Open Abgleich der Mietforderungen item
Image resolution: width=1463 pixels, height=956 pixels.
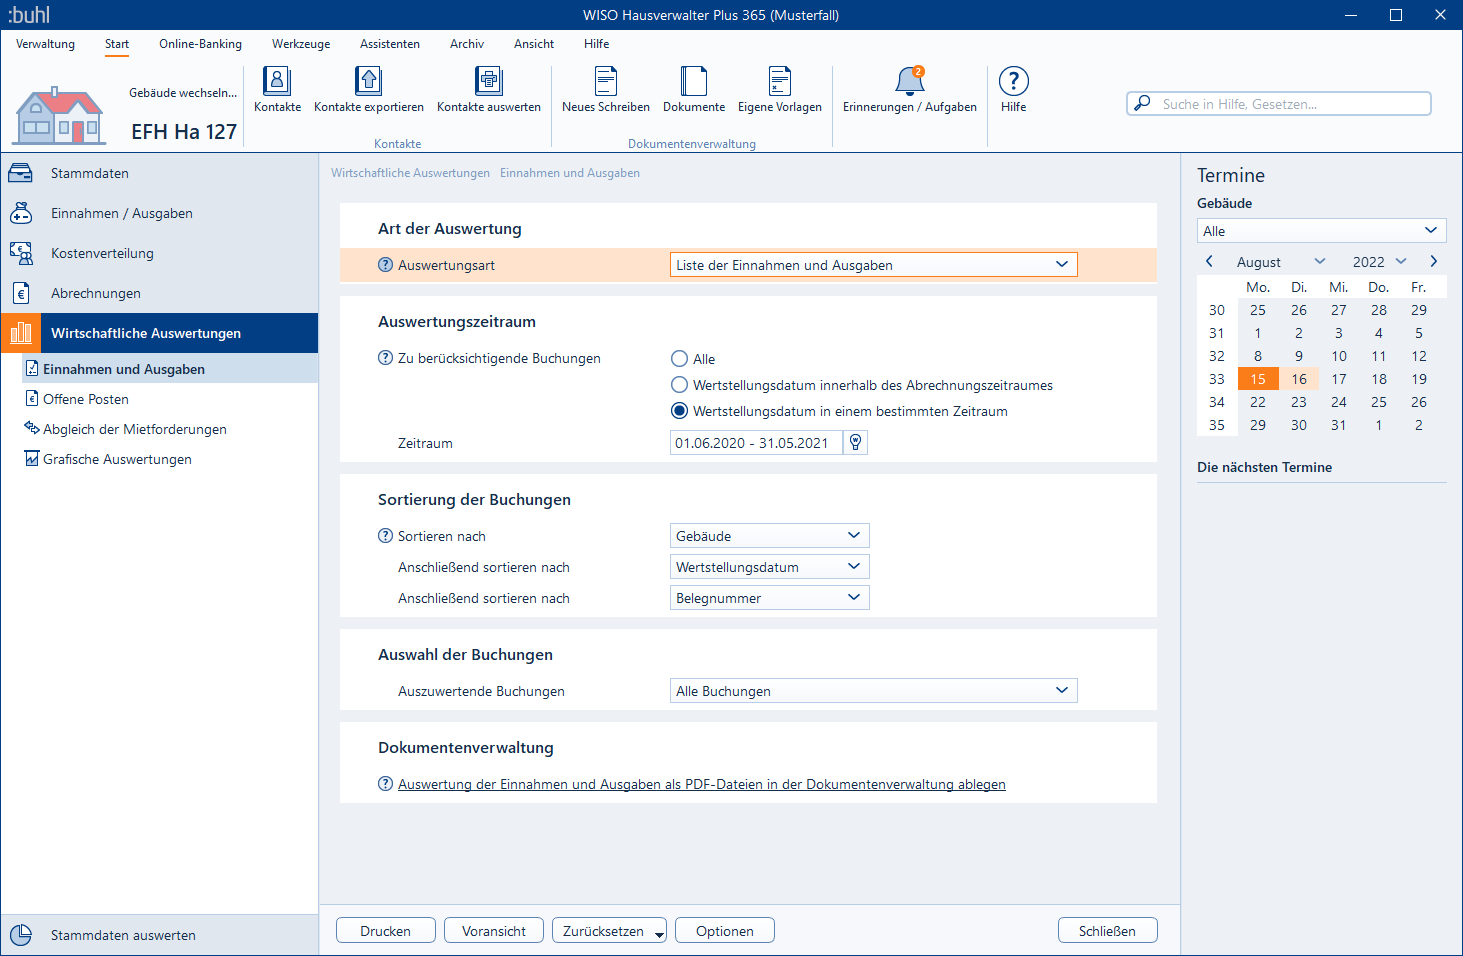pos(135,429)
